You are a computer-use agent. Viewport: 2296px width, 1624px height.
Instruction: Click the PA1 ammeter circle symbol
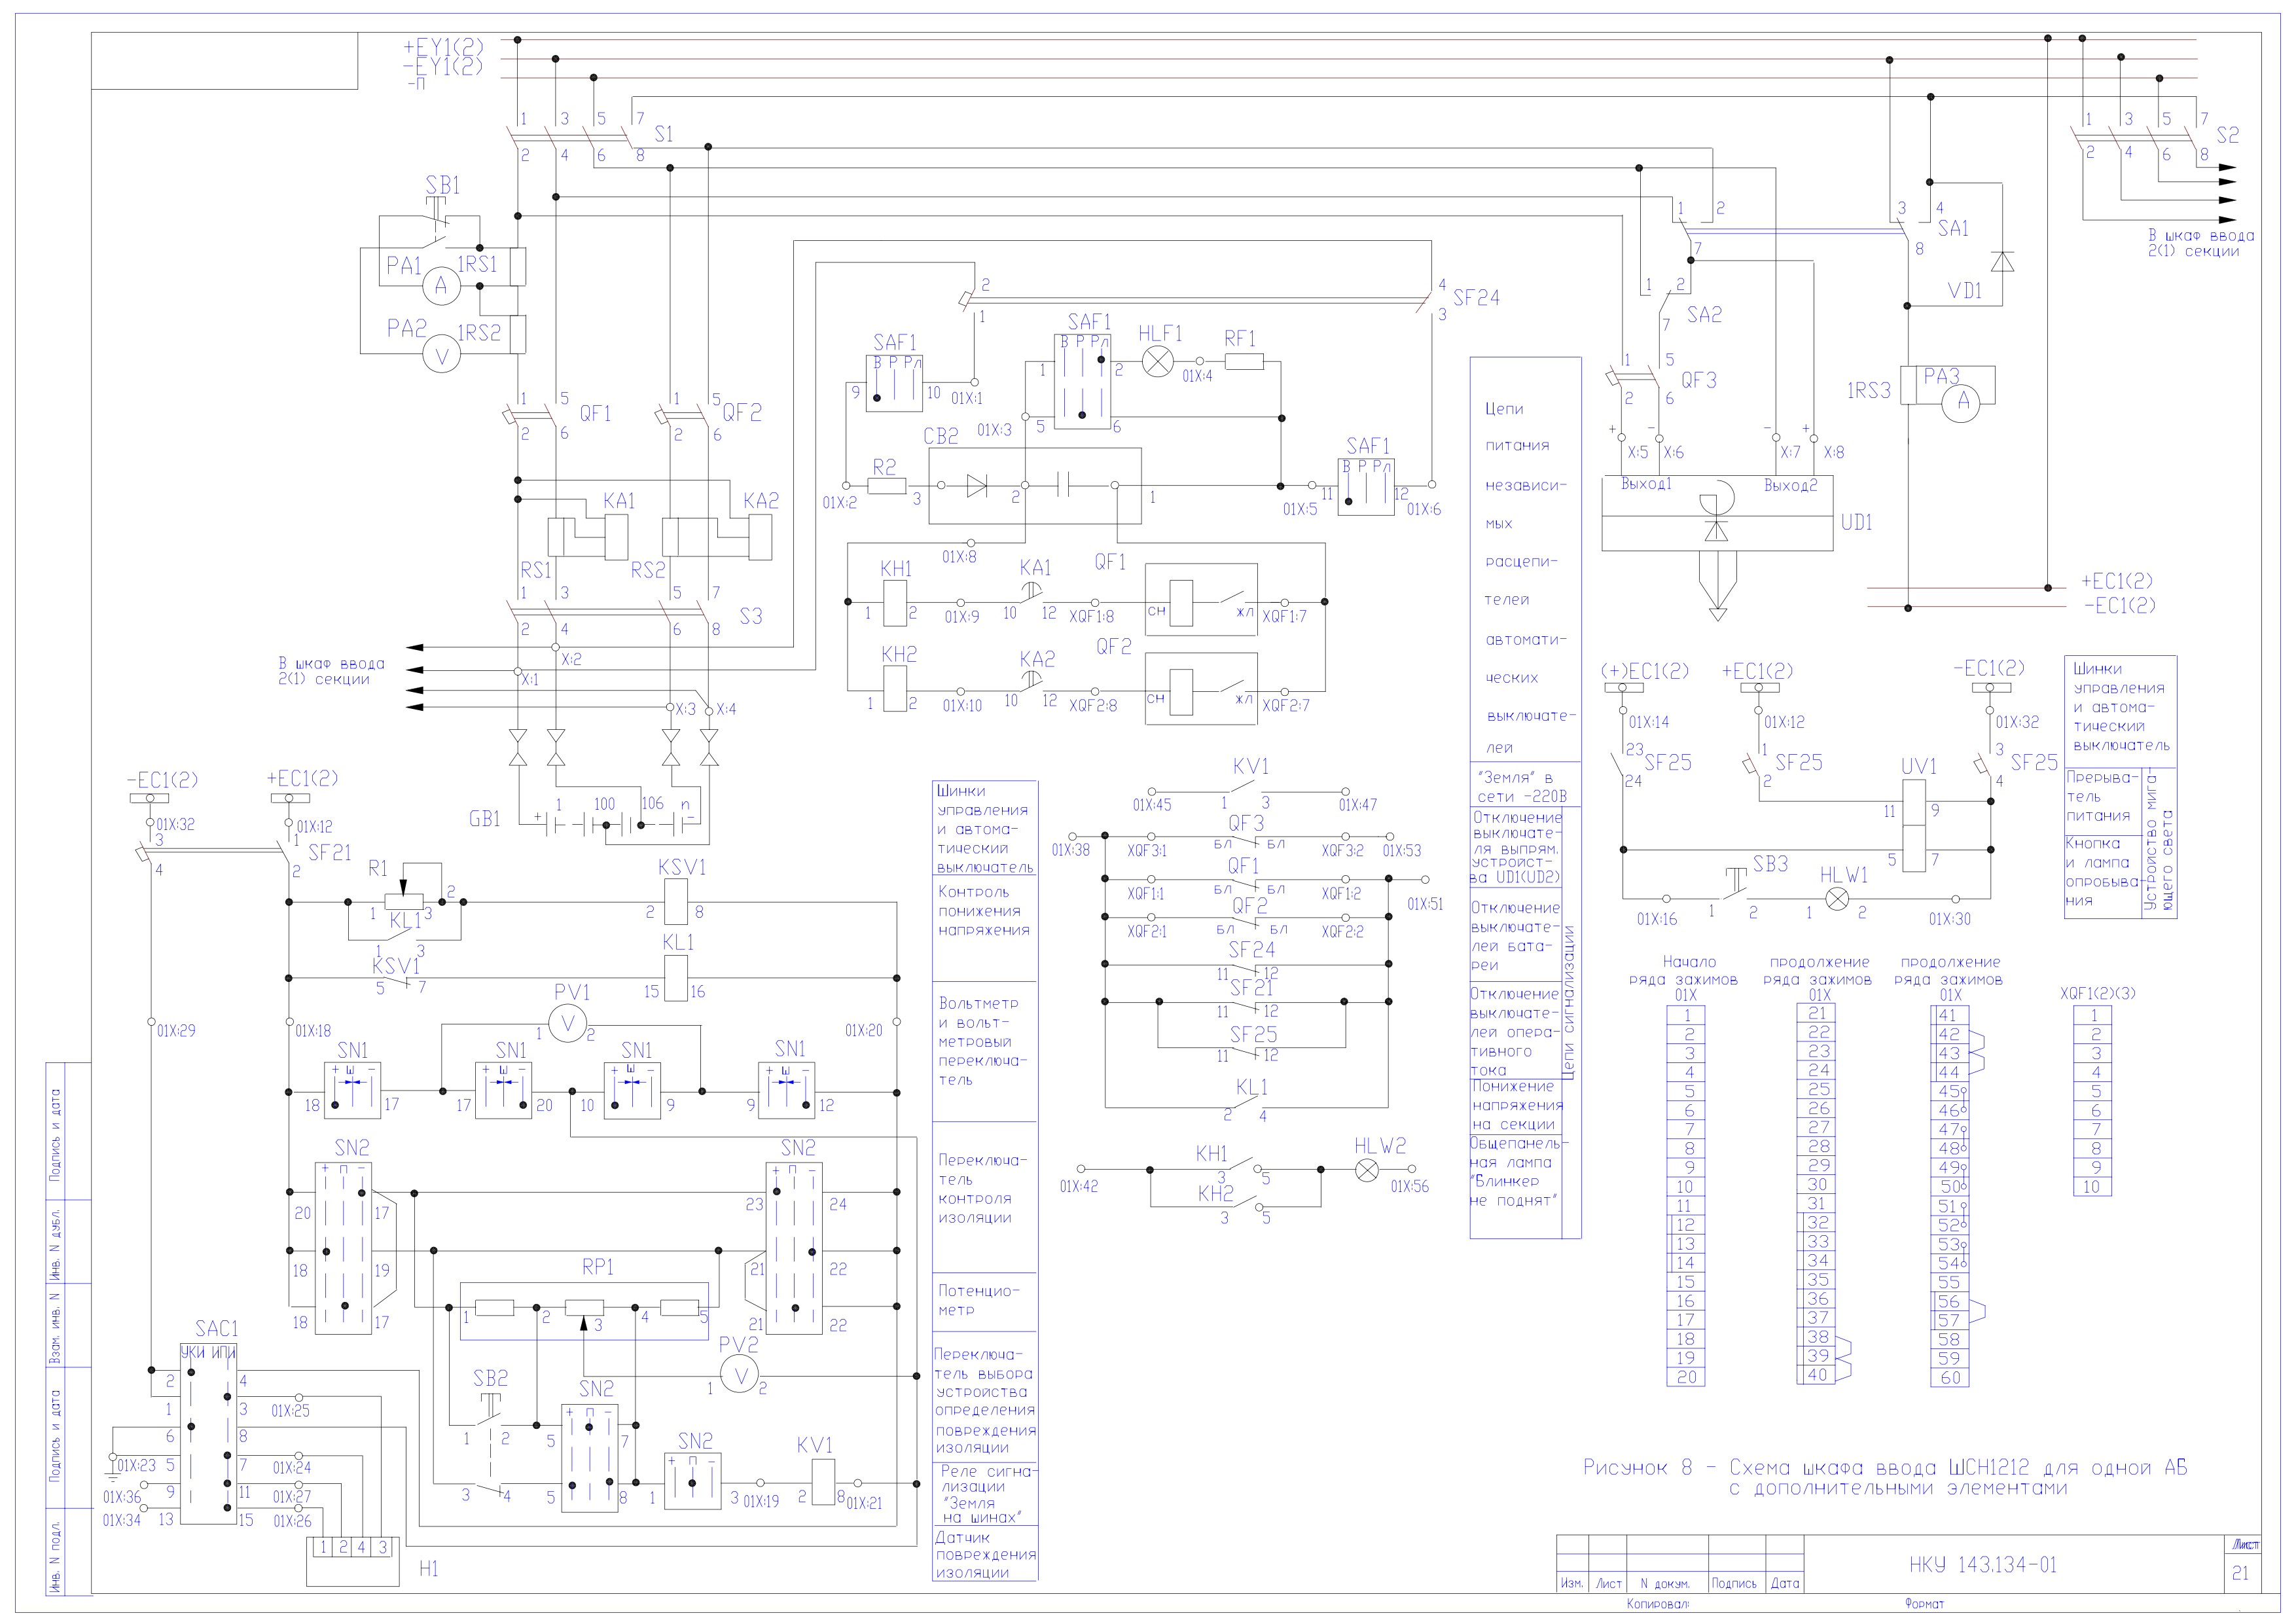click(440, 287)
